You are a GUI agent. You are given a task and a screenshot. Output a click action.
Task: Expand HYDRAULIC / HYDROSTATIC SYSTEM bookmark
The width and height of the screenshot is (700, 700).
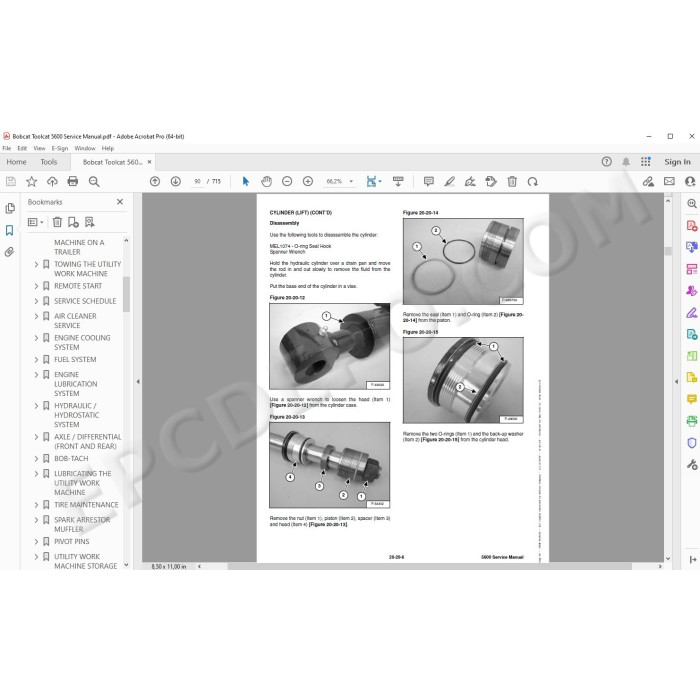[37, 406]
